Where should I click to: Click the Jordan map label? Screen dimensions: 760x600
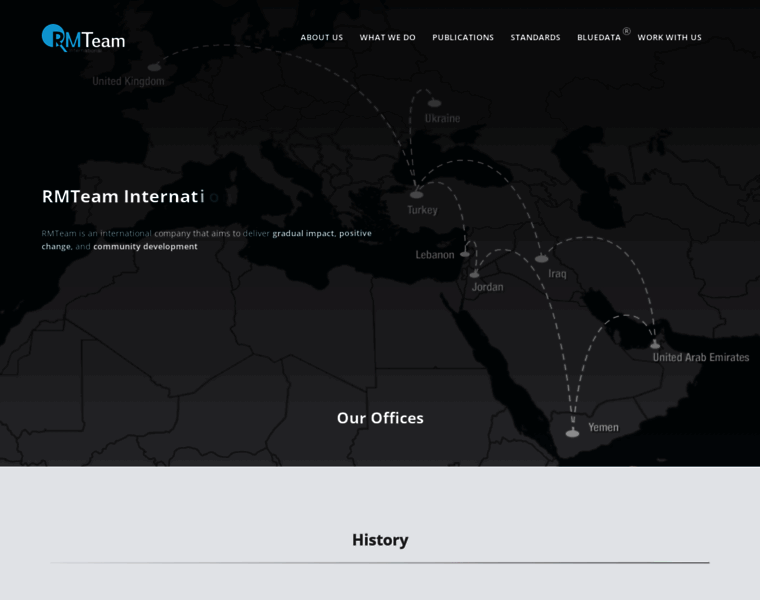488,287
